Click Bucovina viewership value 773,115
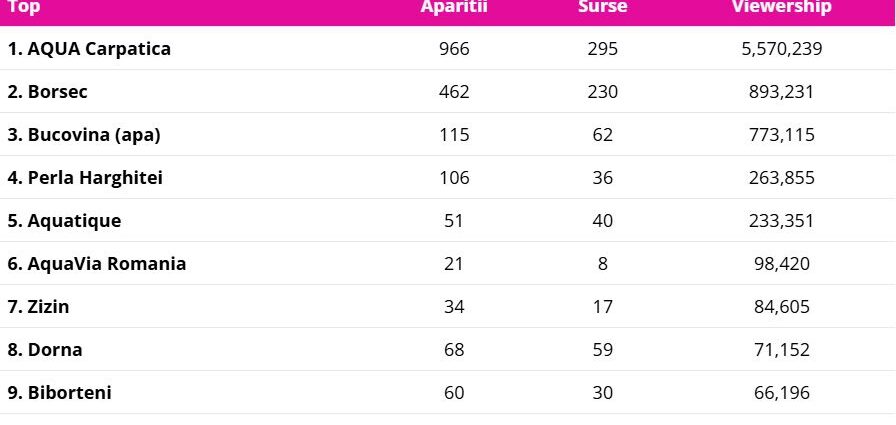The height and width of the screenshot is (425, 896). 781,135
